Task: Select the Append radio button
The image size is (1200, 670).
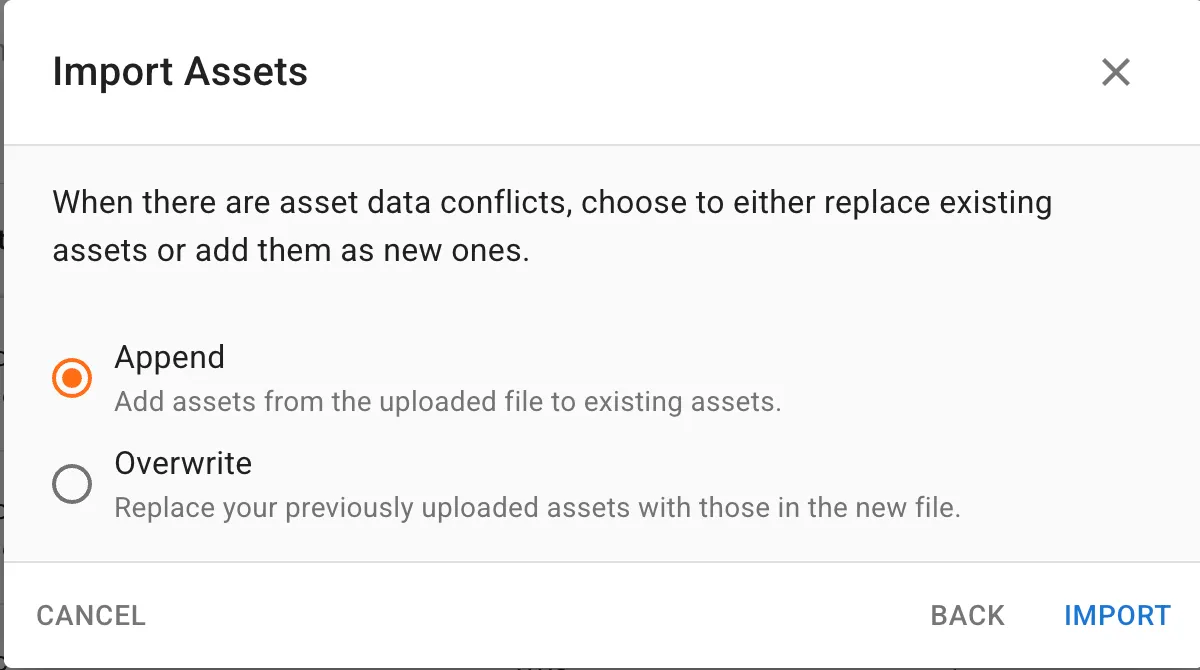Action: (72, 378)
